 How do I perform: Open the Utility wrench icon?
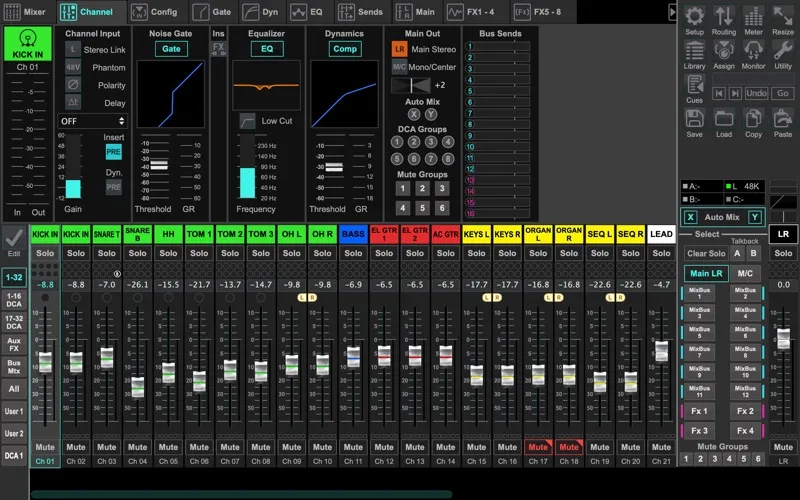[783, 51]
